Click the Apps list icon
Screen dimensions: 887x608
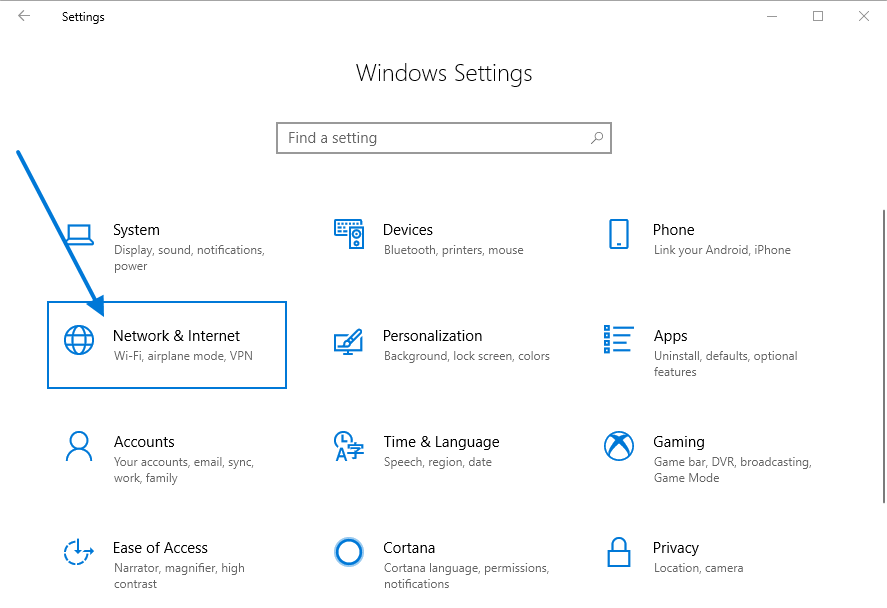tap(619, 339)
